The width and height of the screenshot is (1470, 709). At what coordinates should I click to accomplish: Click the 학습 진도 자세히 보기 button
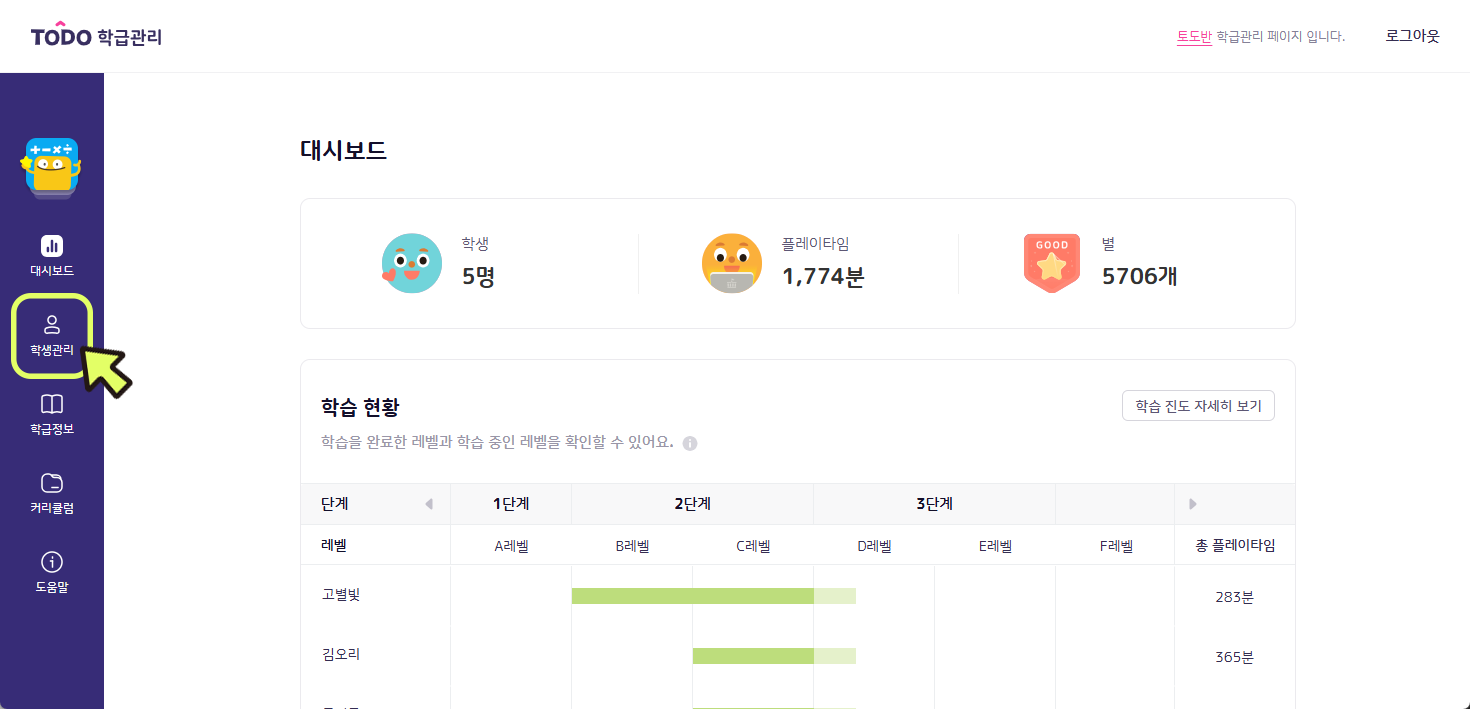tap(1198, 406)
